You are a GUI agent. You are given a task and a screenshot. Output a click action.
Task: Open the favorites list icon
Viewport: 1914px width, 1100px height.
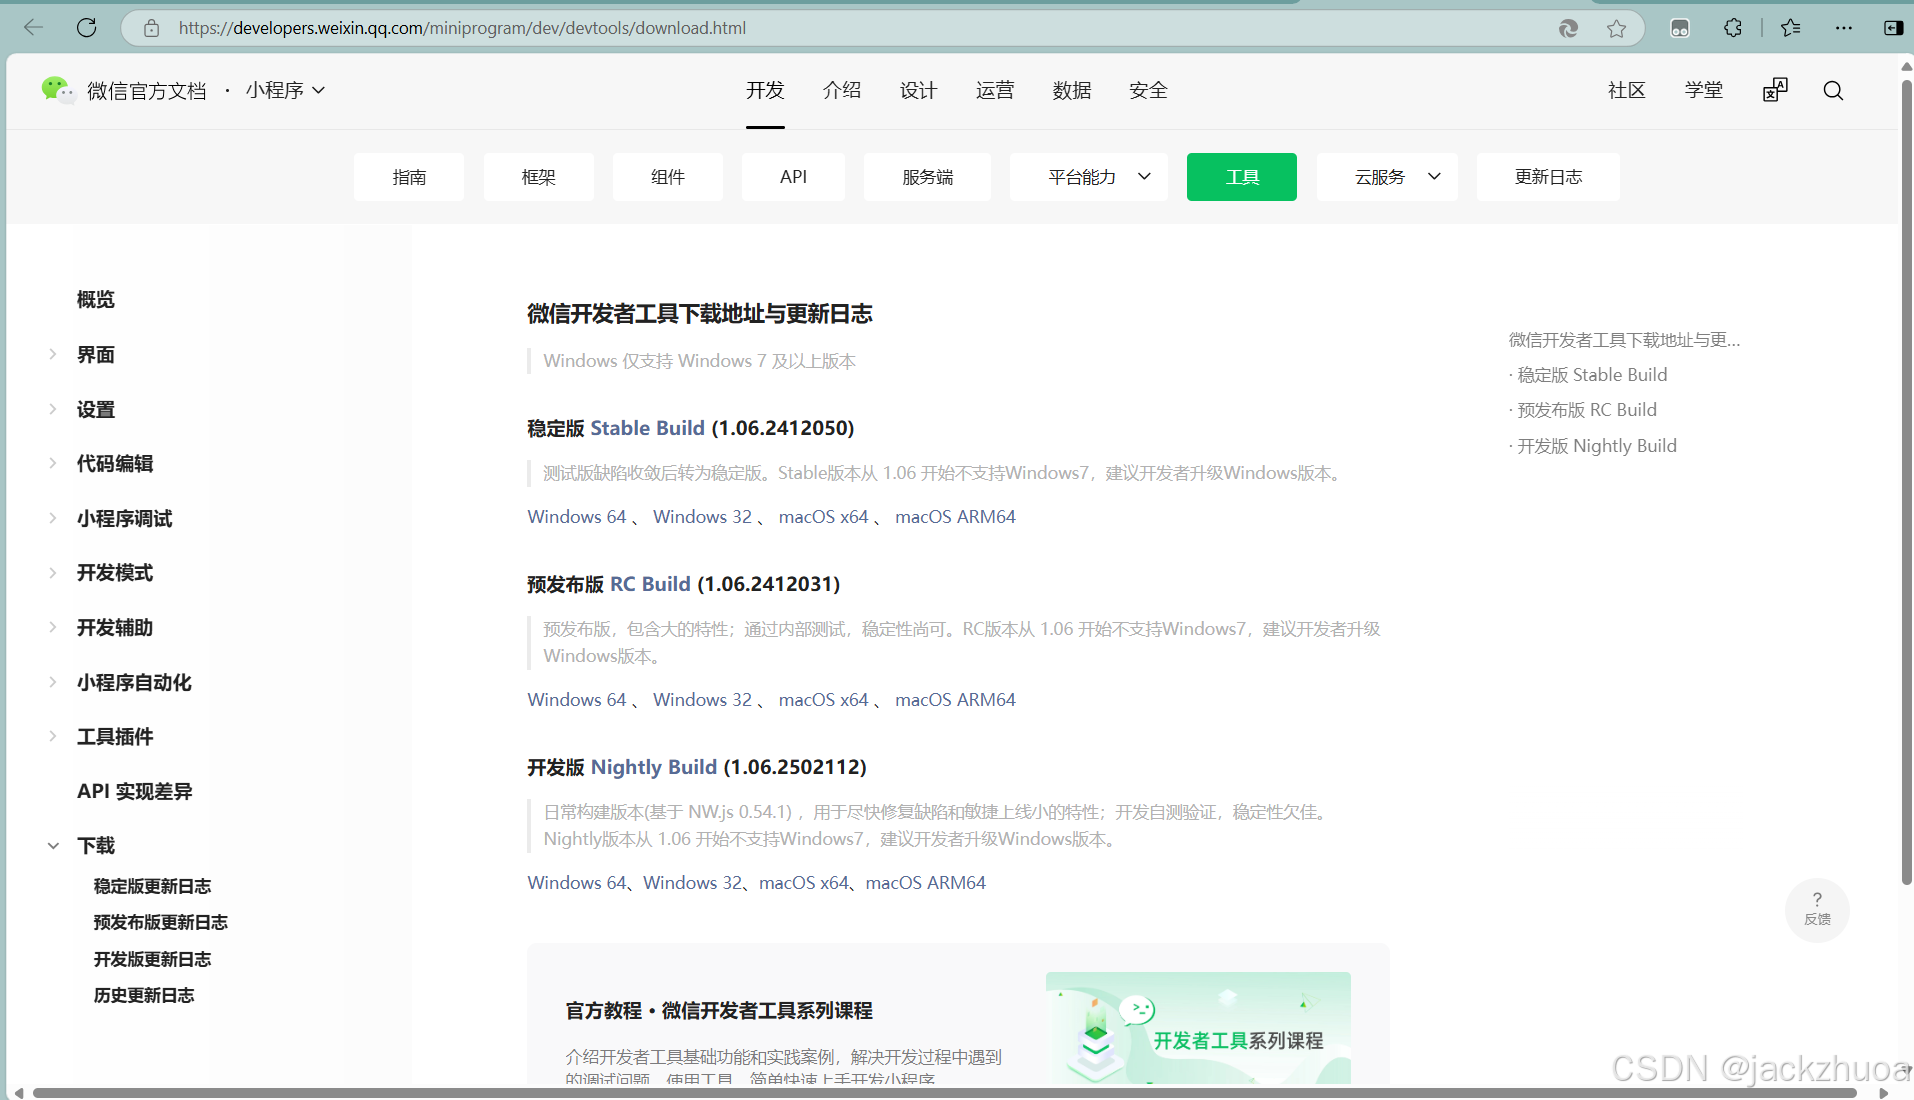tap(1790, 28)
